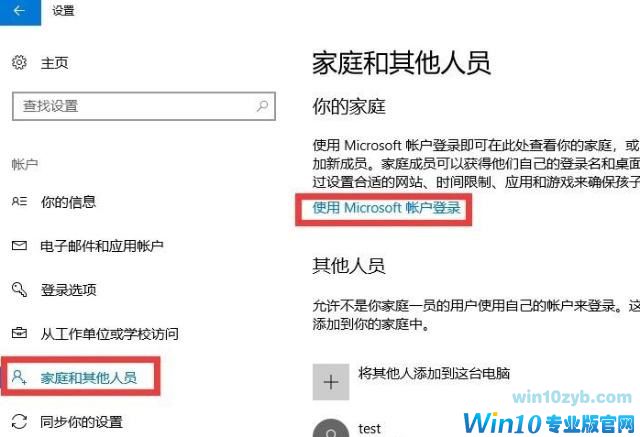Click the briefcase icon for 从工作单位或学校访问
The width and height of the screenshot is (640, 437).
(x=19, y=333)
